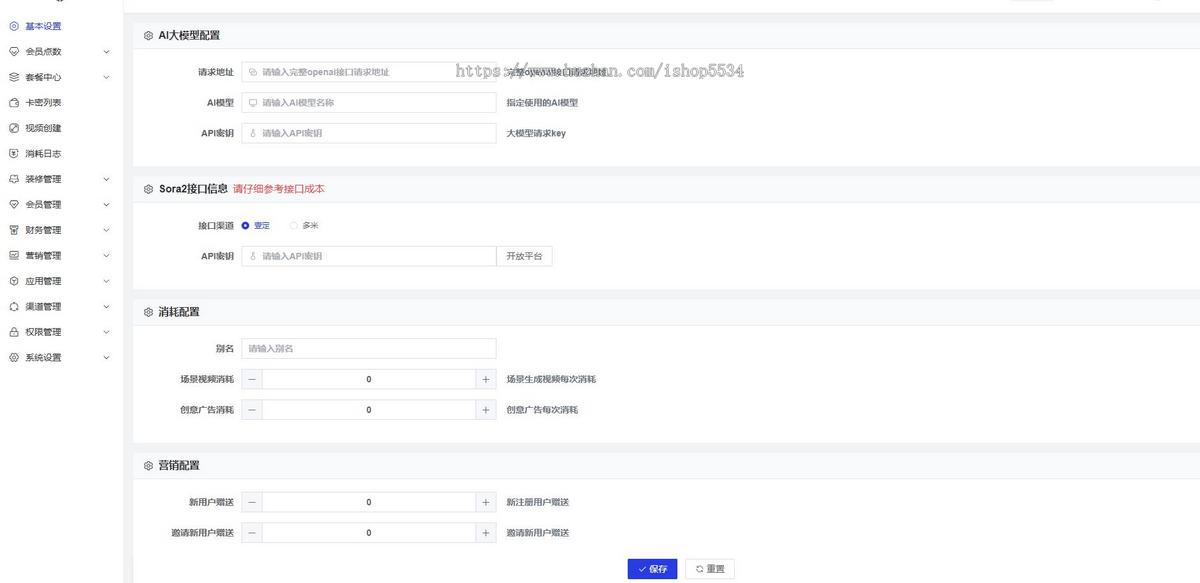This screenshot has height=583, width=1200.
Task: Click the AI大模型配置 section gear icon
Action: tap(149, 35)
